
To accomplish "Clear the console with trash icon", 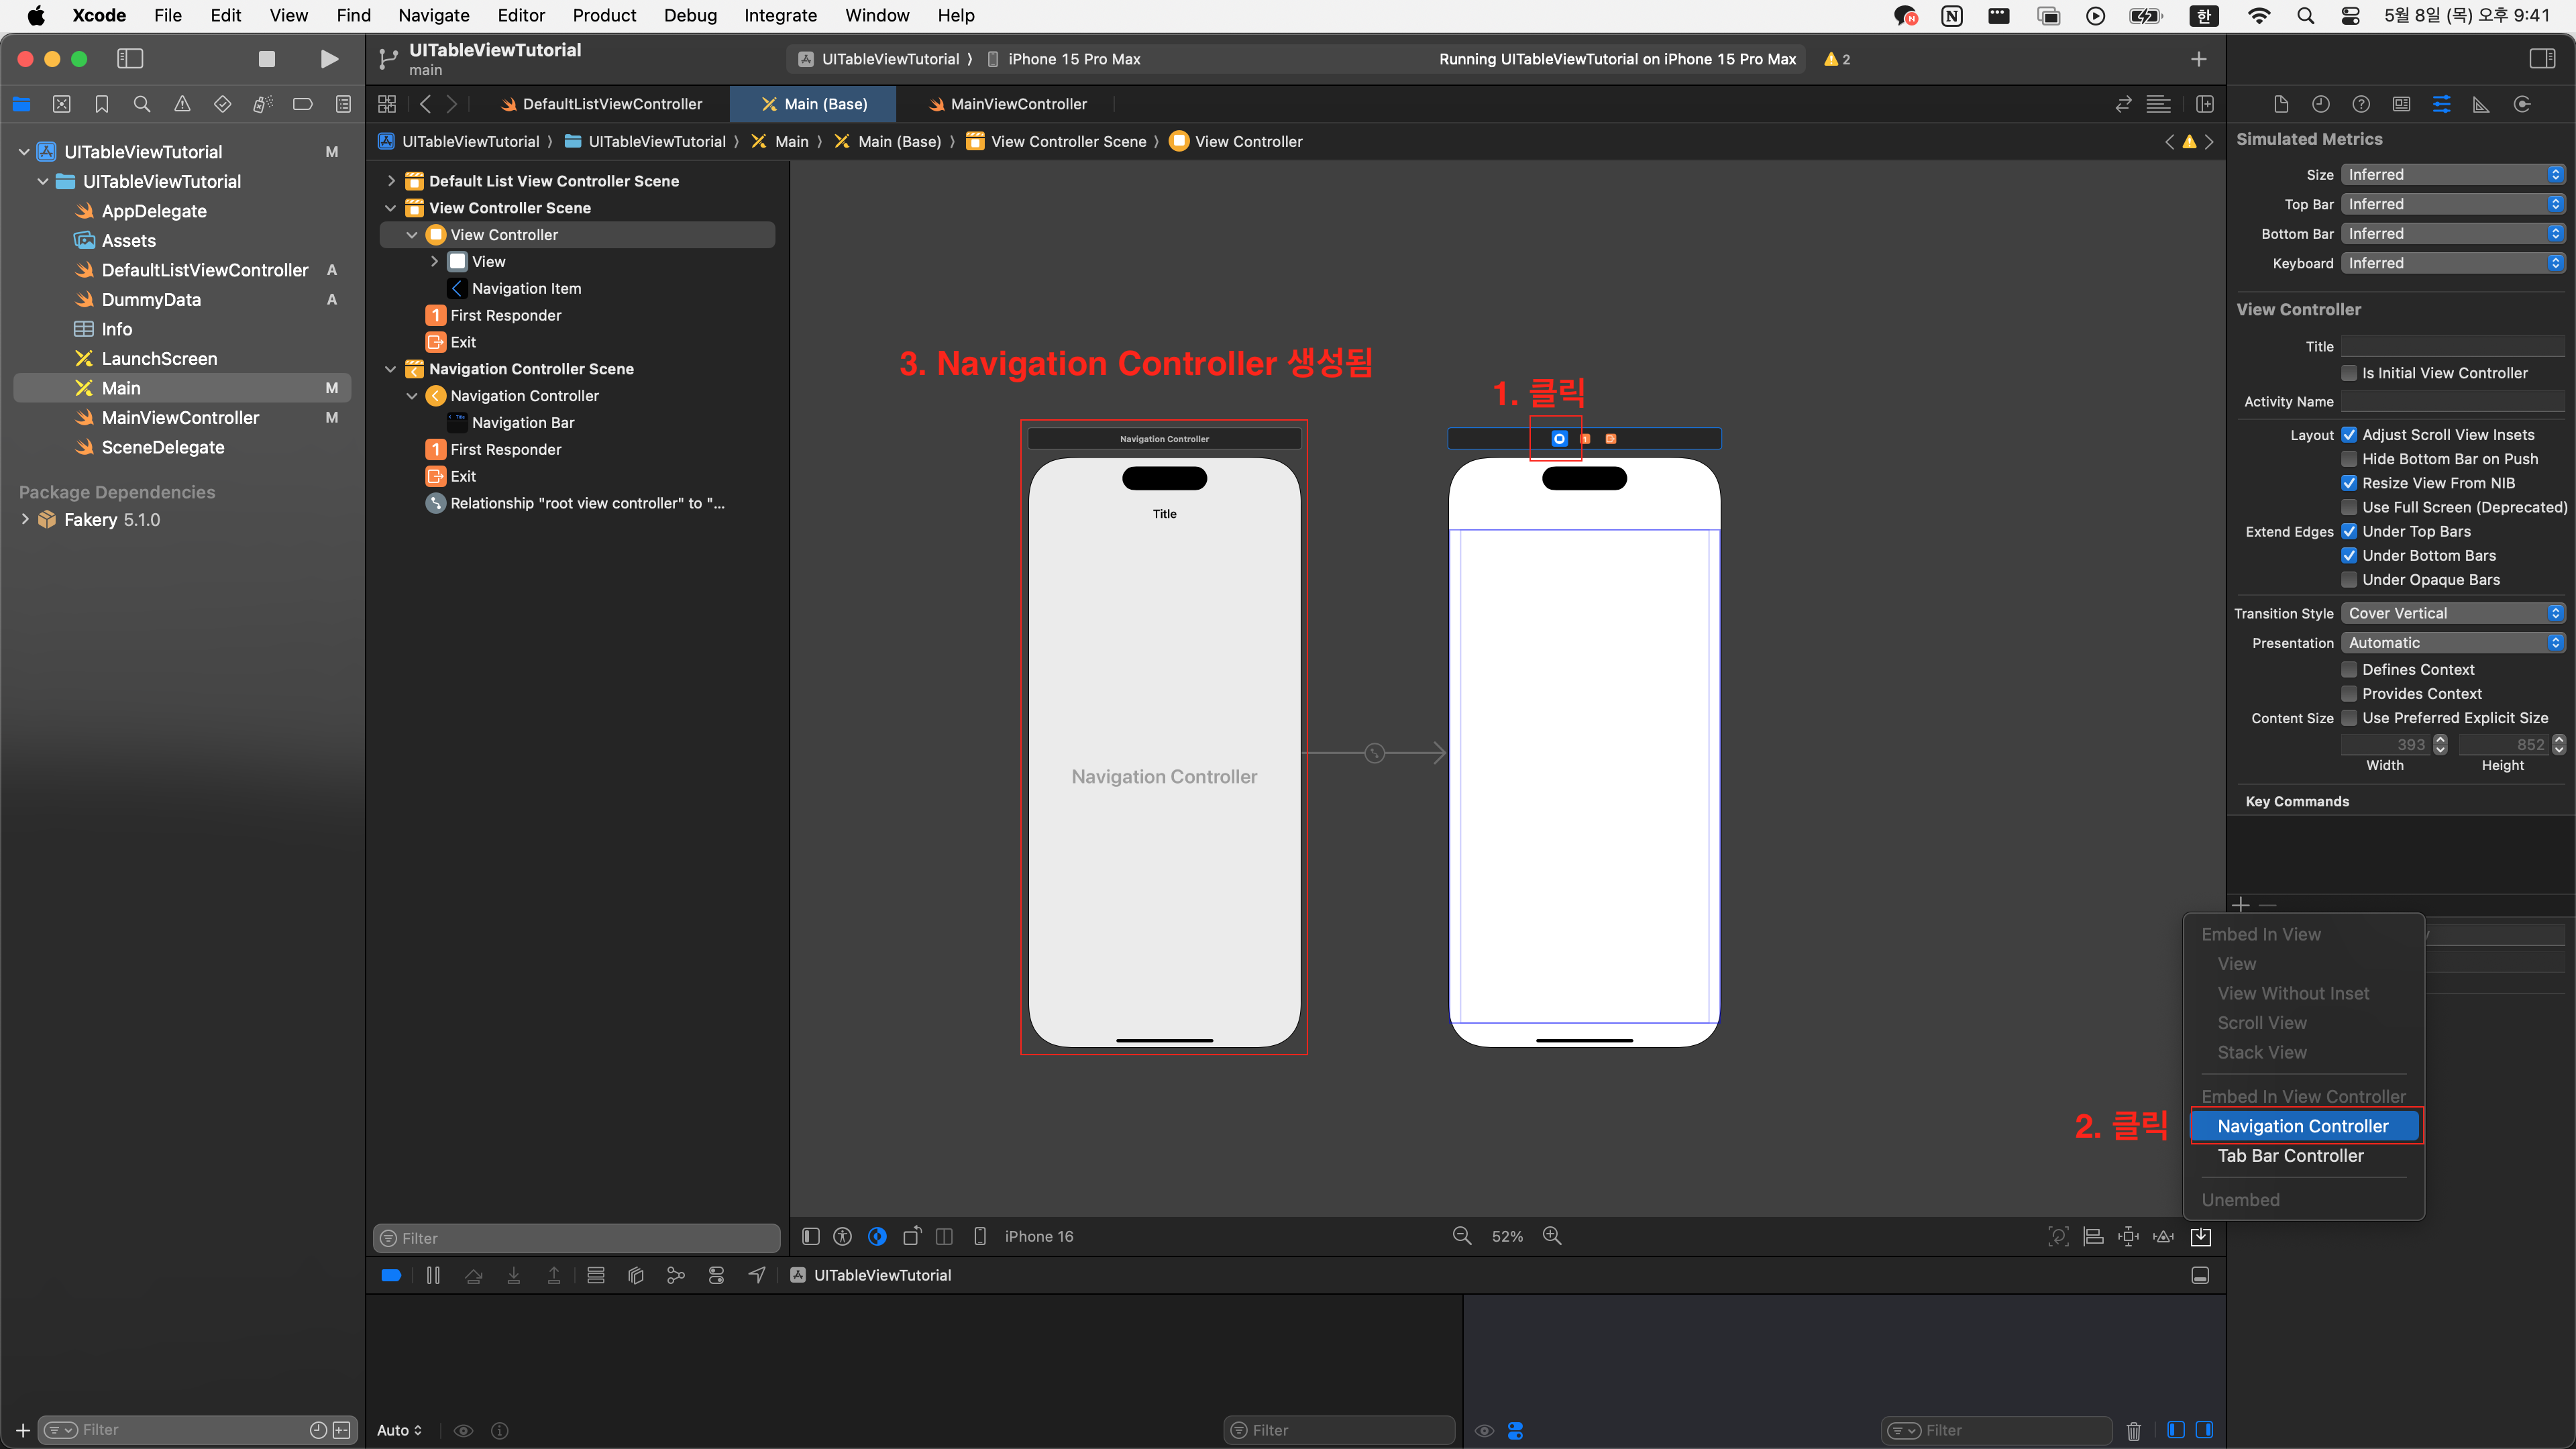I will [x=2133, y=1430].
